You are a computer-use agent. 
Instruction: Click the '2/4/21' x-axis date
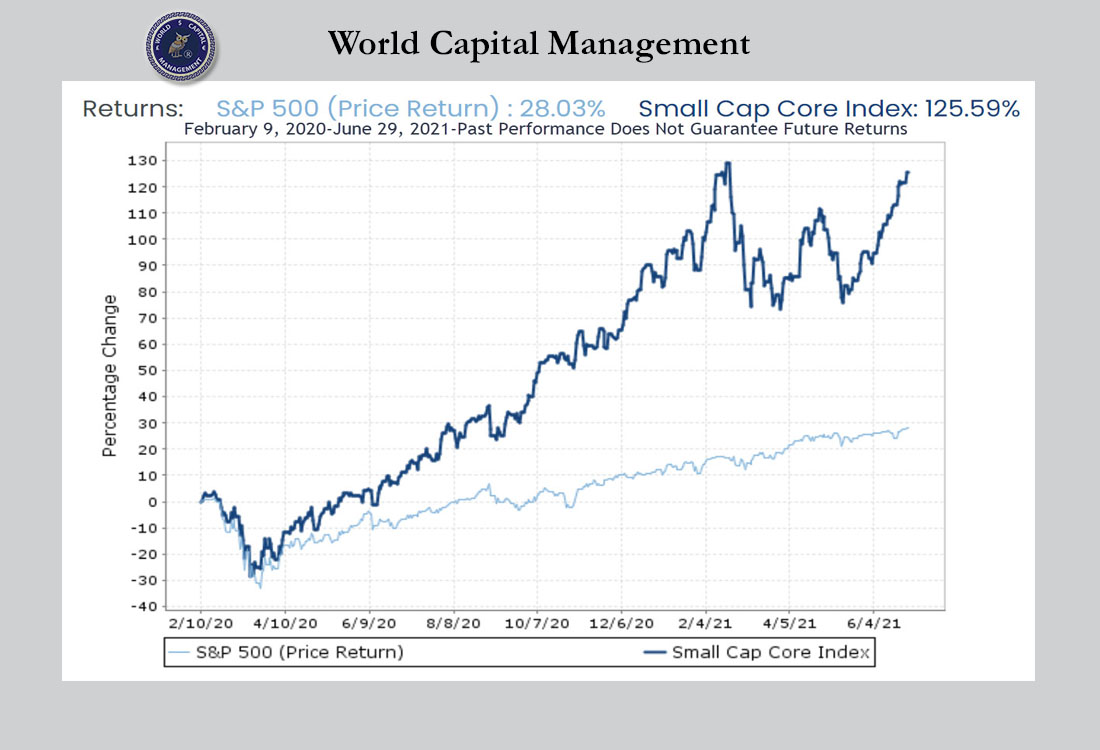[x=705, y=623]
